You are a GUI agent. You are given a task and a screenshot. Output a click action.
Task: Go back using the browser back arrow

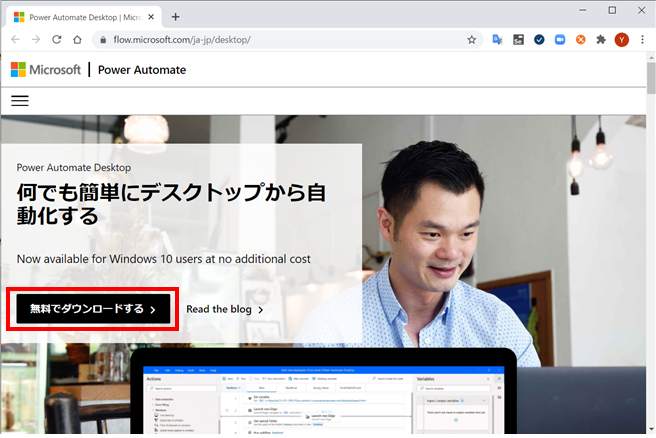[15, 39]
